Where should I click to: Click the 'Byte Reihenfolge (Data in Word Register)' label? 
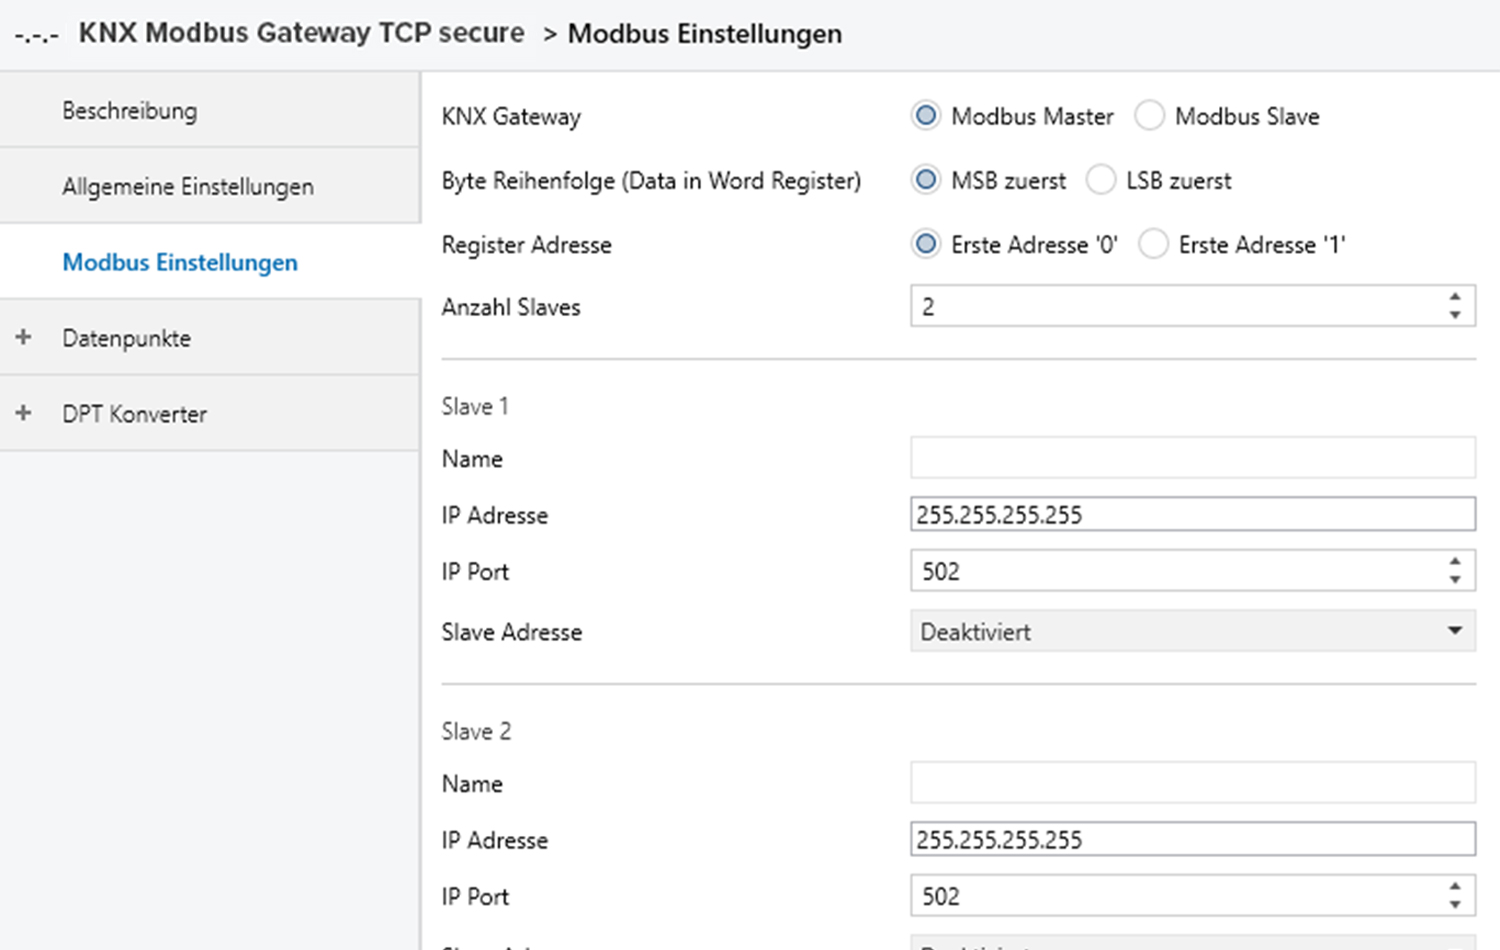point(651,181)
